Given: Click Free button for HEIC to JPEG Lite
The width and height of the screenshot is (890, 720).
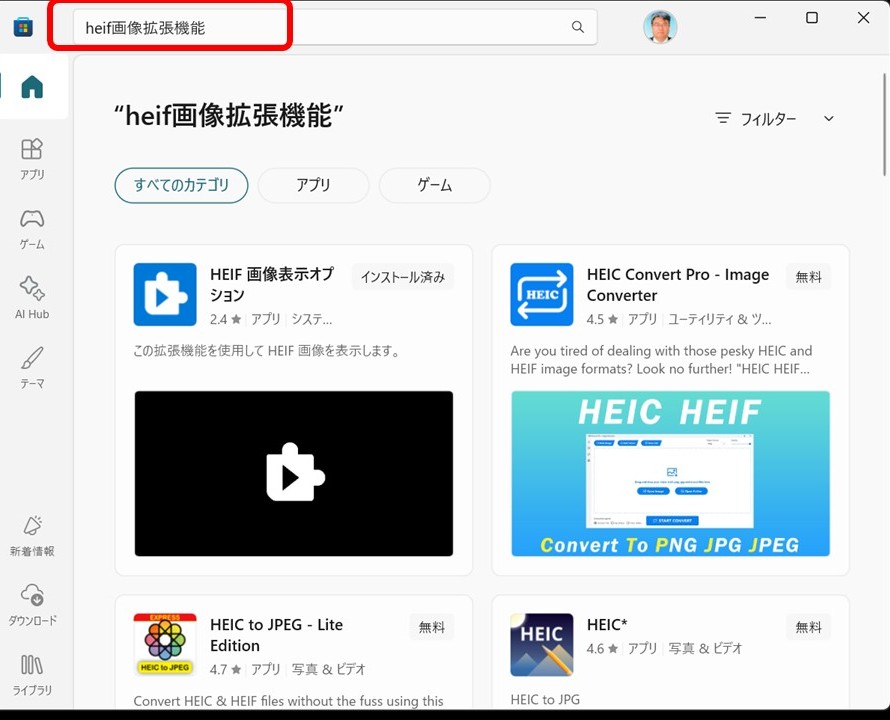Looking at the screenshot, I should coord(432,627).
